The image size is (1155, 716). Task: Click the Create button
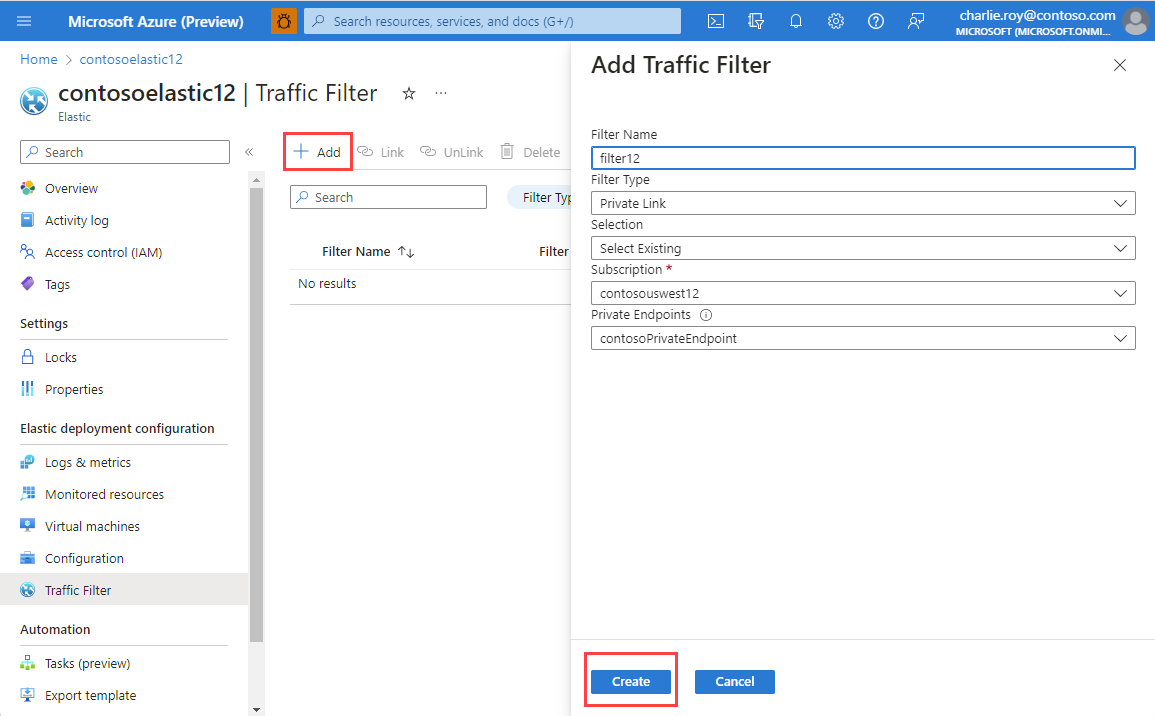631,681
